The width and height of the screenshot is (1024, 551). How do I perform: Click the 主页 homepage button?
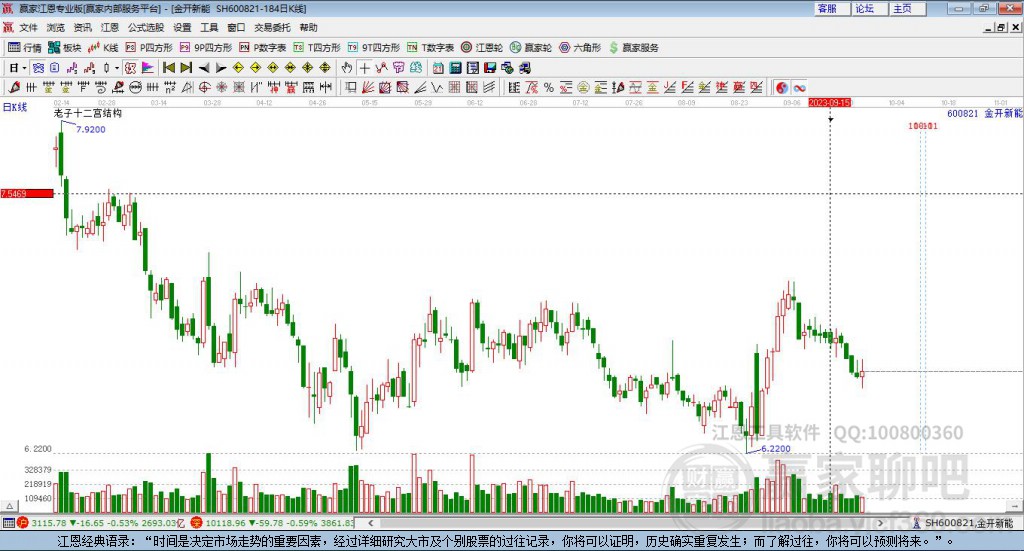(908, 8)
